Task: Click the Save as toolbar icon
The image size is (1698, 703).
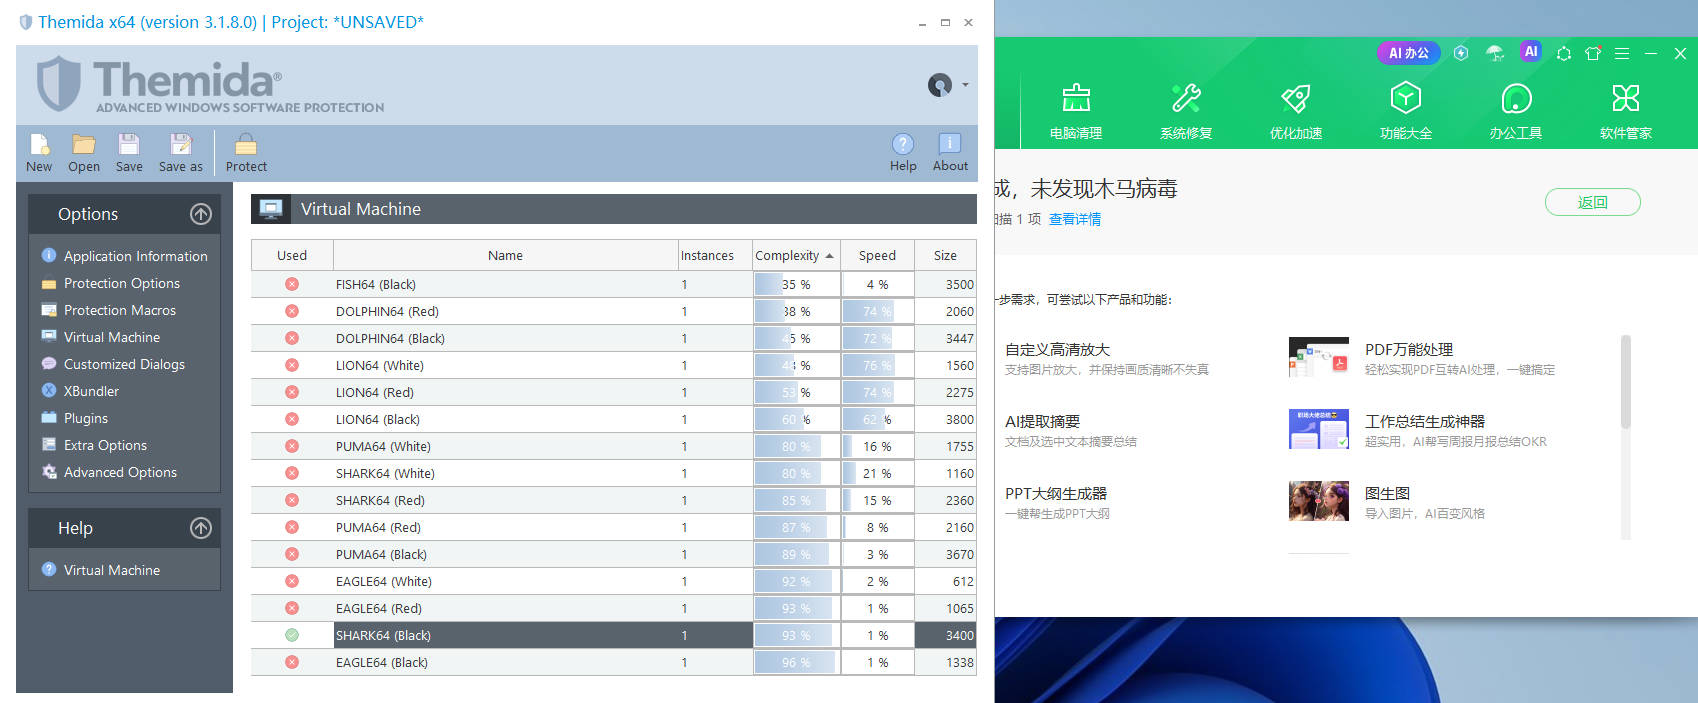Action: point(180,144)
